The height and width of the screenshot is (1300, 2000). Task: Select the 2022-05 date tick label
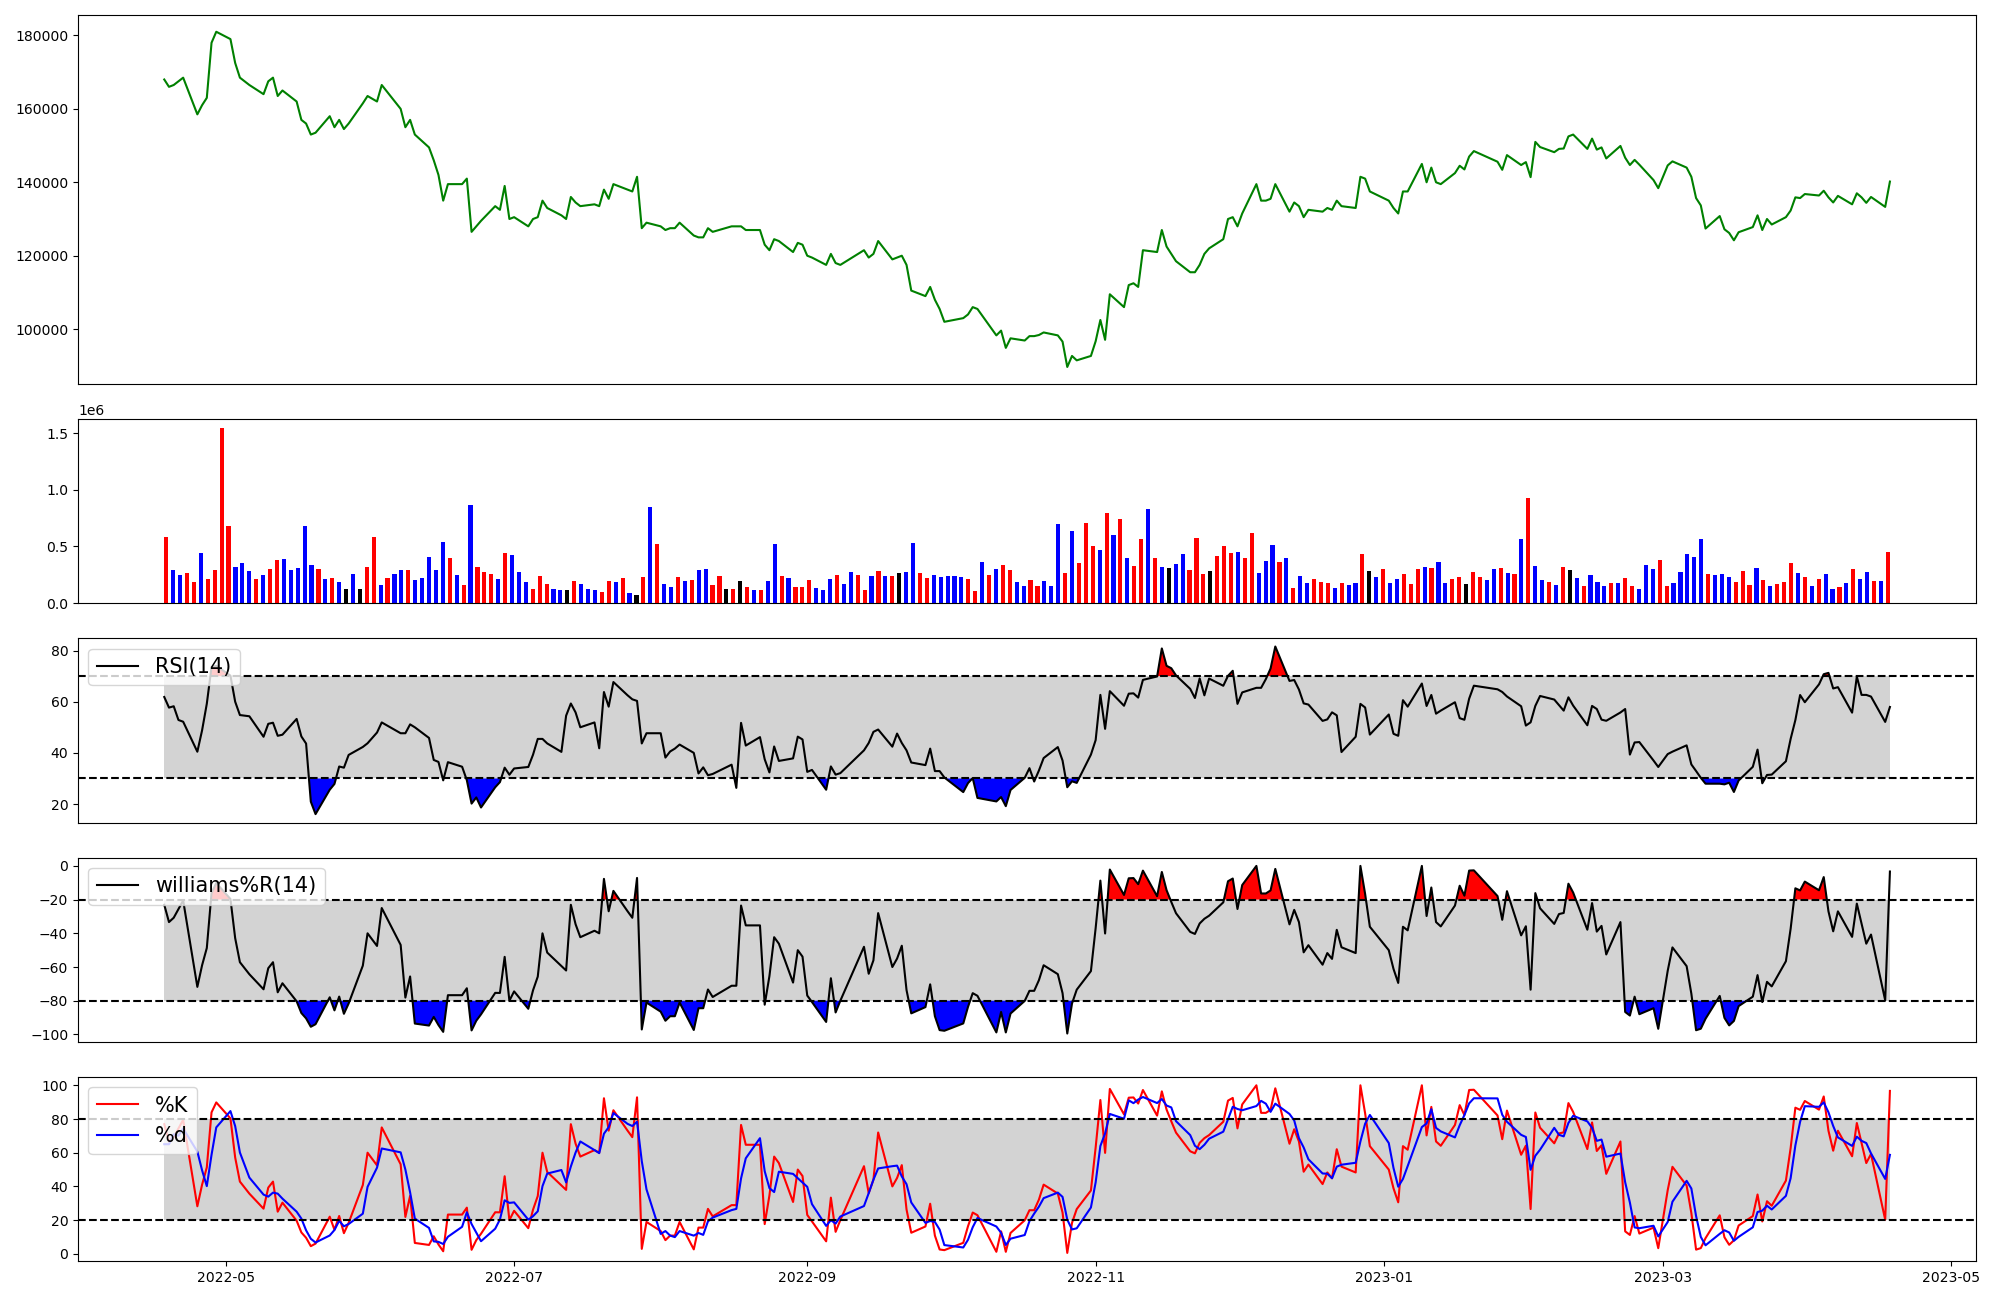[x=226, y=1277]
